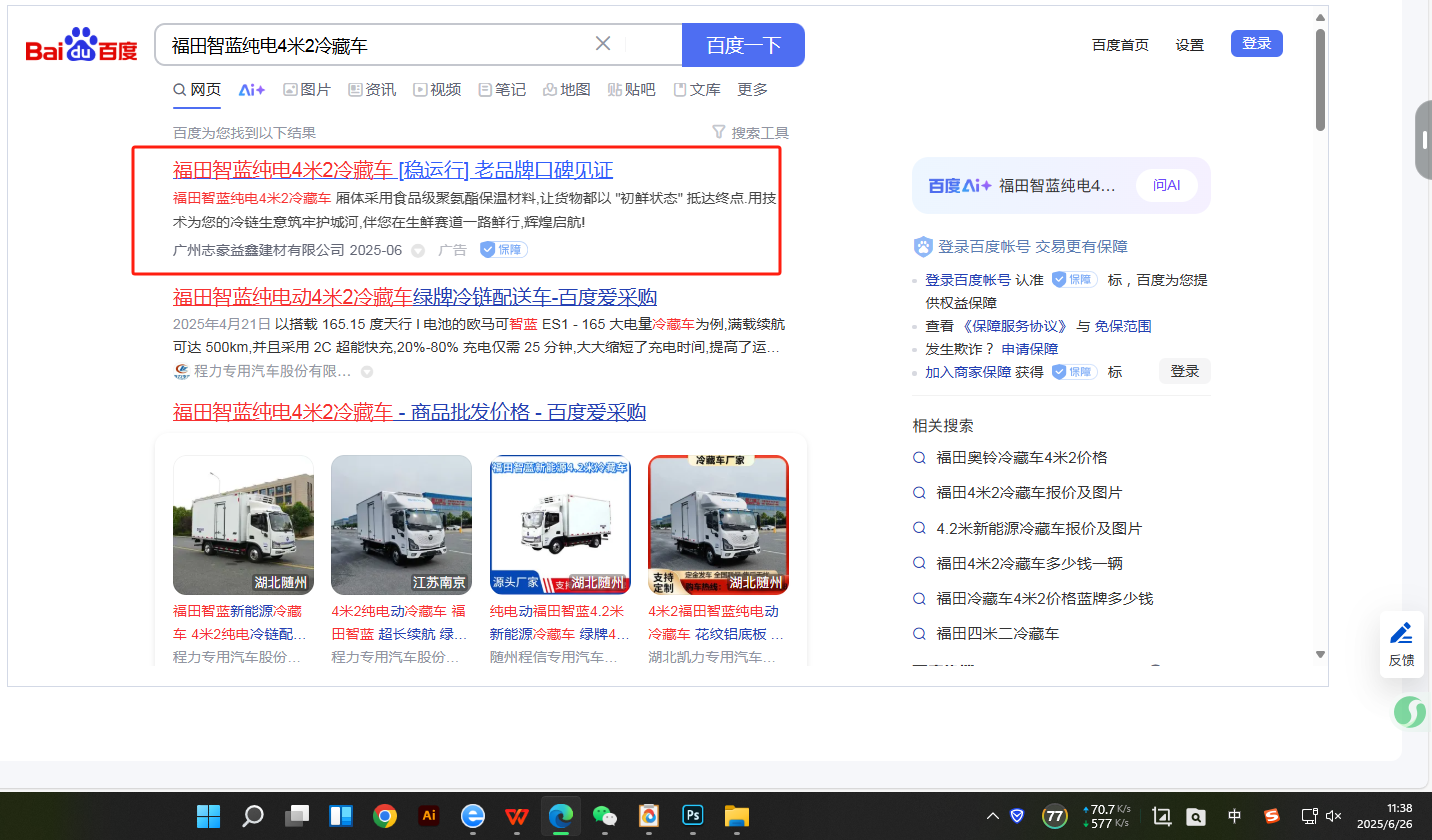Click the 保障 badge on the ad result

pos(503,249)
